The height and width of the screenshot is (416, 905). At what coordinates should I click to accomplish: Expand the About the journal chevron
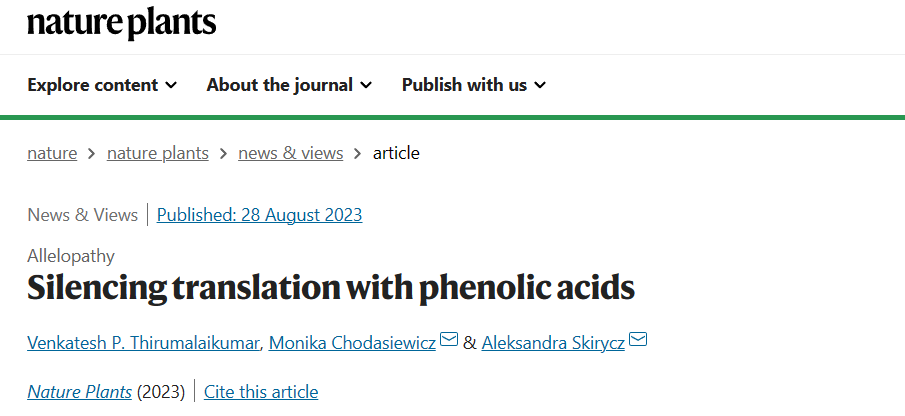366,85
